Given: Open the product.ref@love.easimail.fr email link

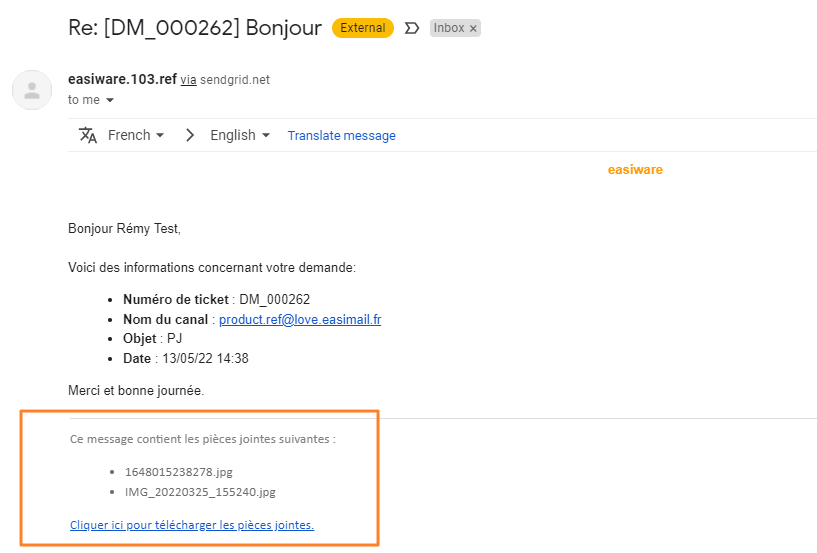Looking at the screenshot, I should coord(300,319).
